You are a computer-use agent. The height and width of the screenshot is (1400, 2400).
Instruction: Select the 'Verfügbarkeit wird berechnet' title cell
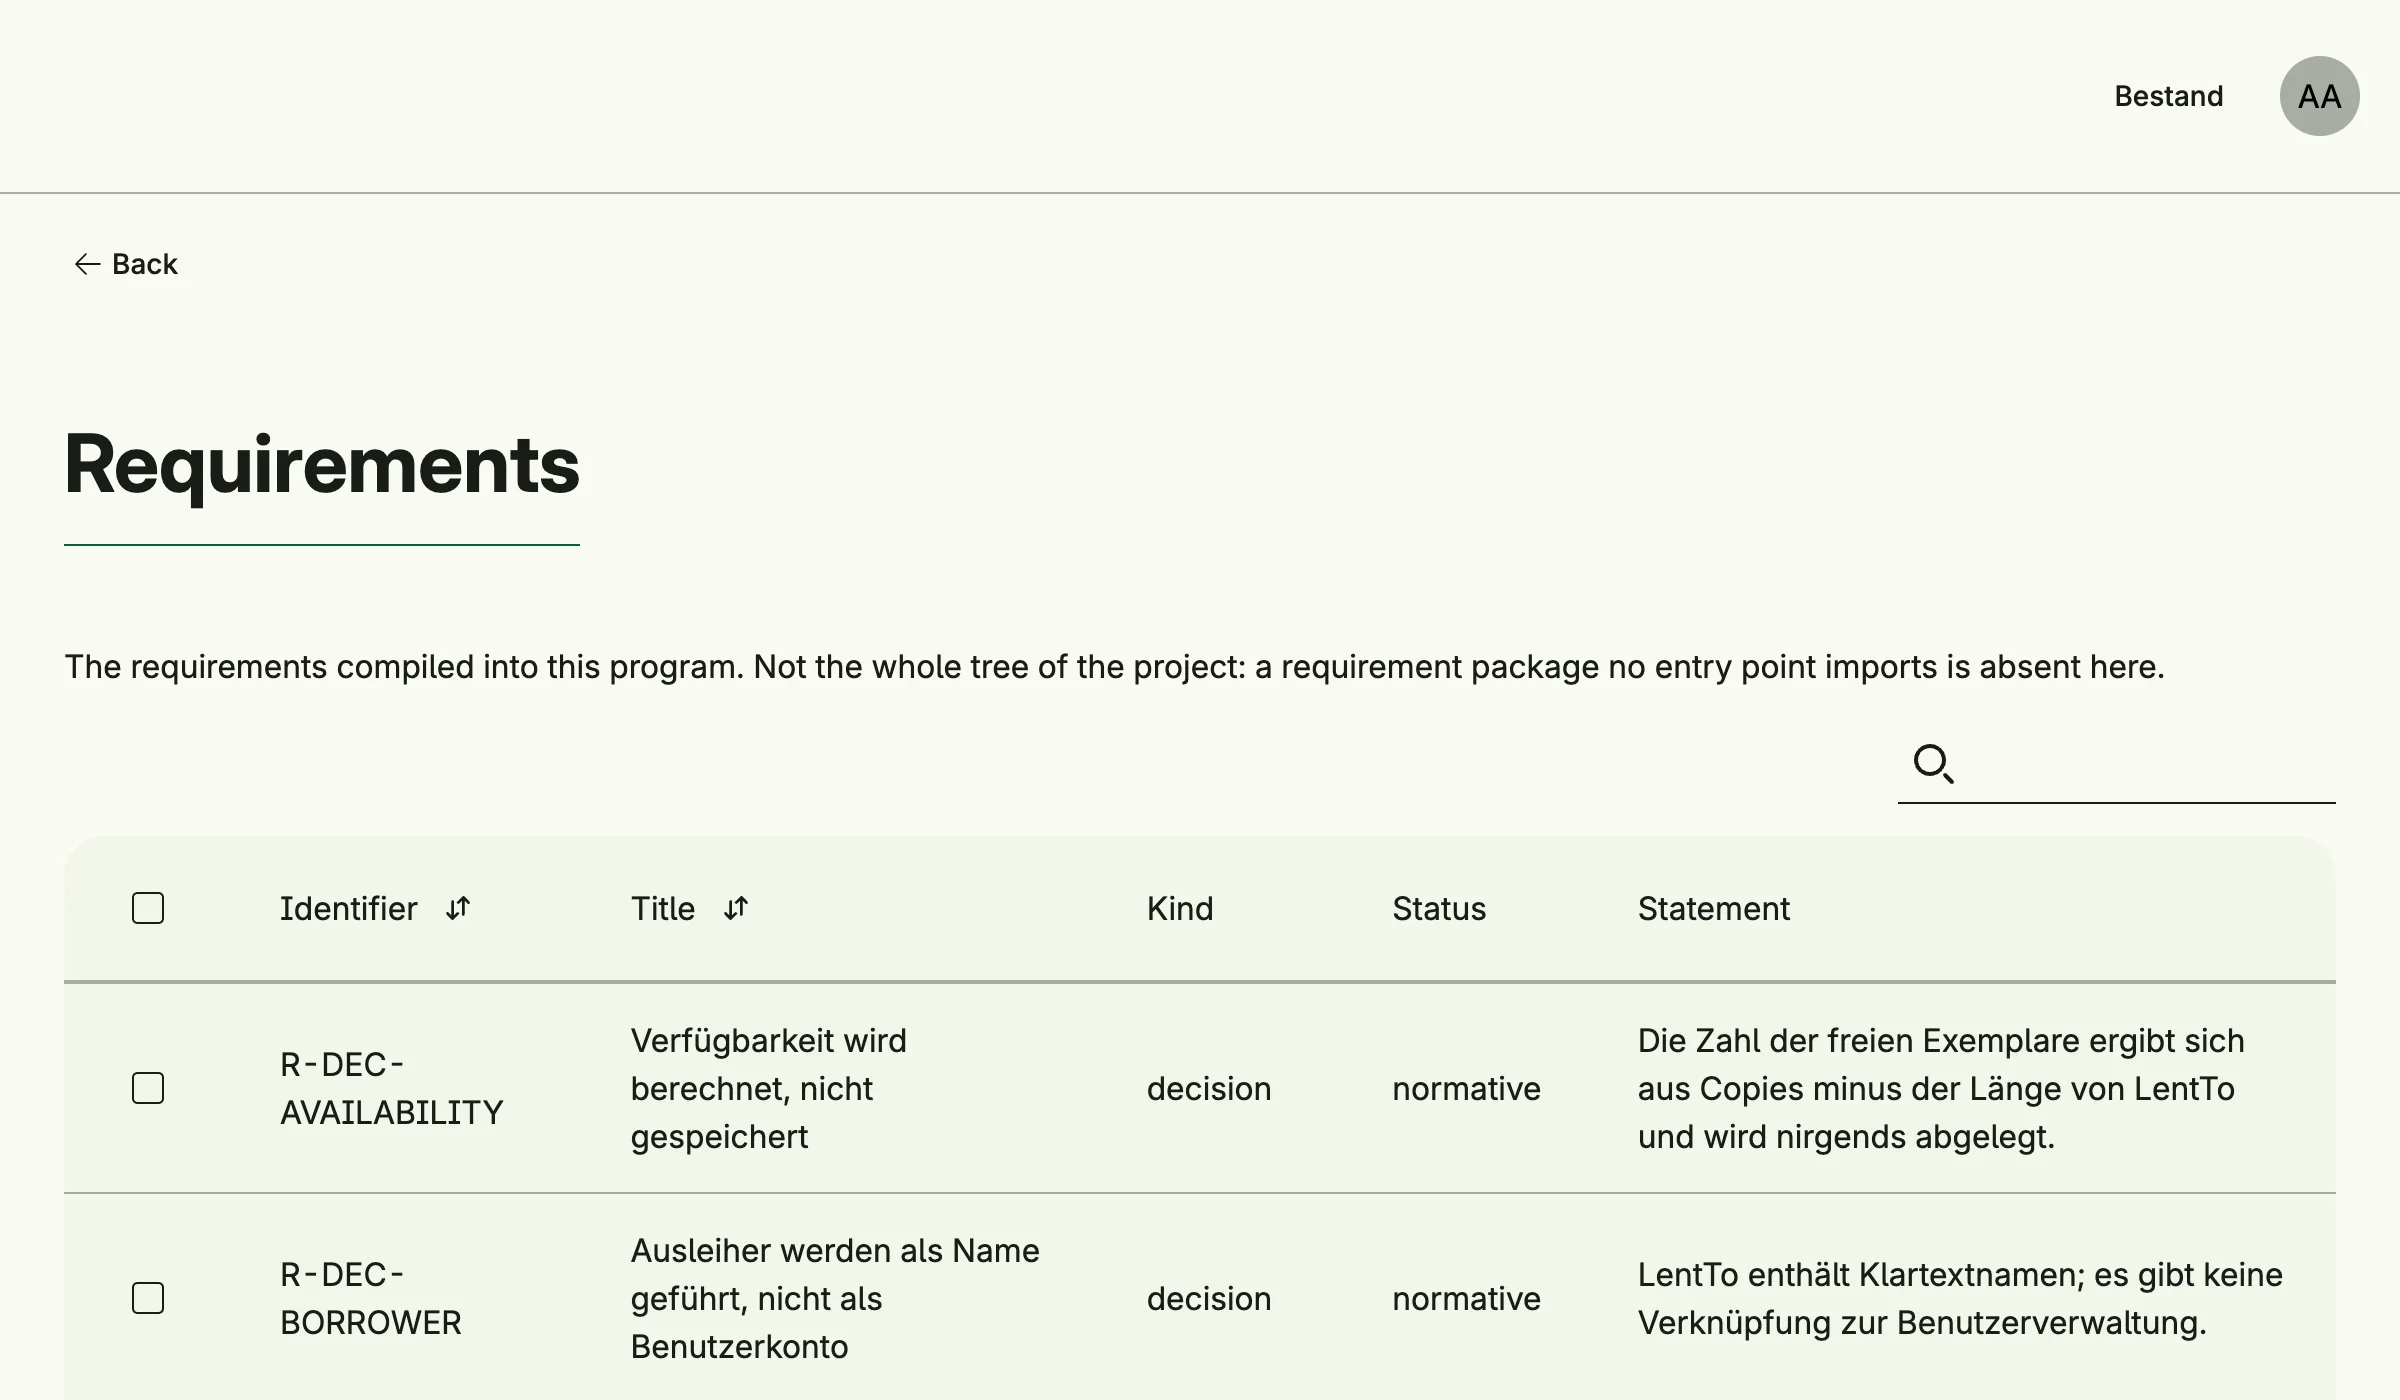click(x=768, y=1088)
